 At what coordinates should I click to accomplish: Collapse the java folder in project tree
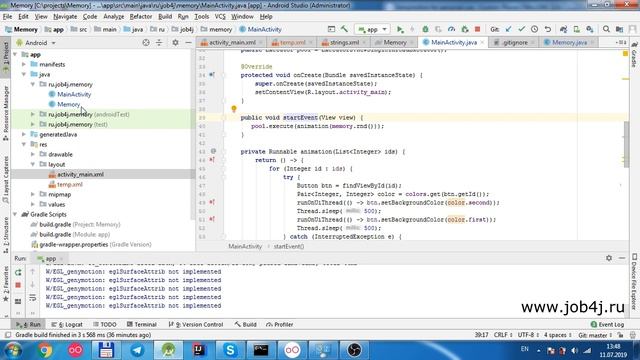pyautogui.click(x=24, y=74)
